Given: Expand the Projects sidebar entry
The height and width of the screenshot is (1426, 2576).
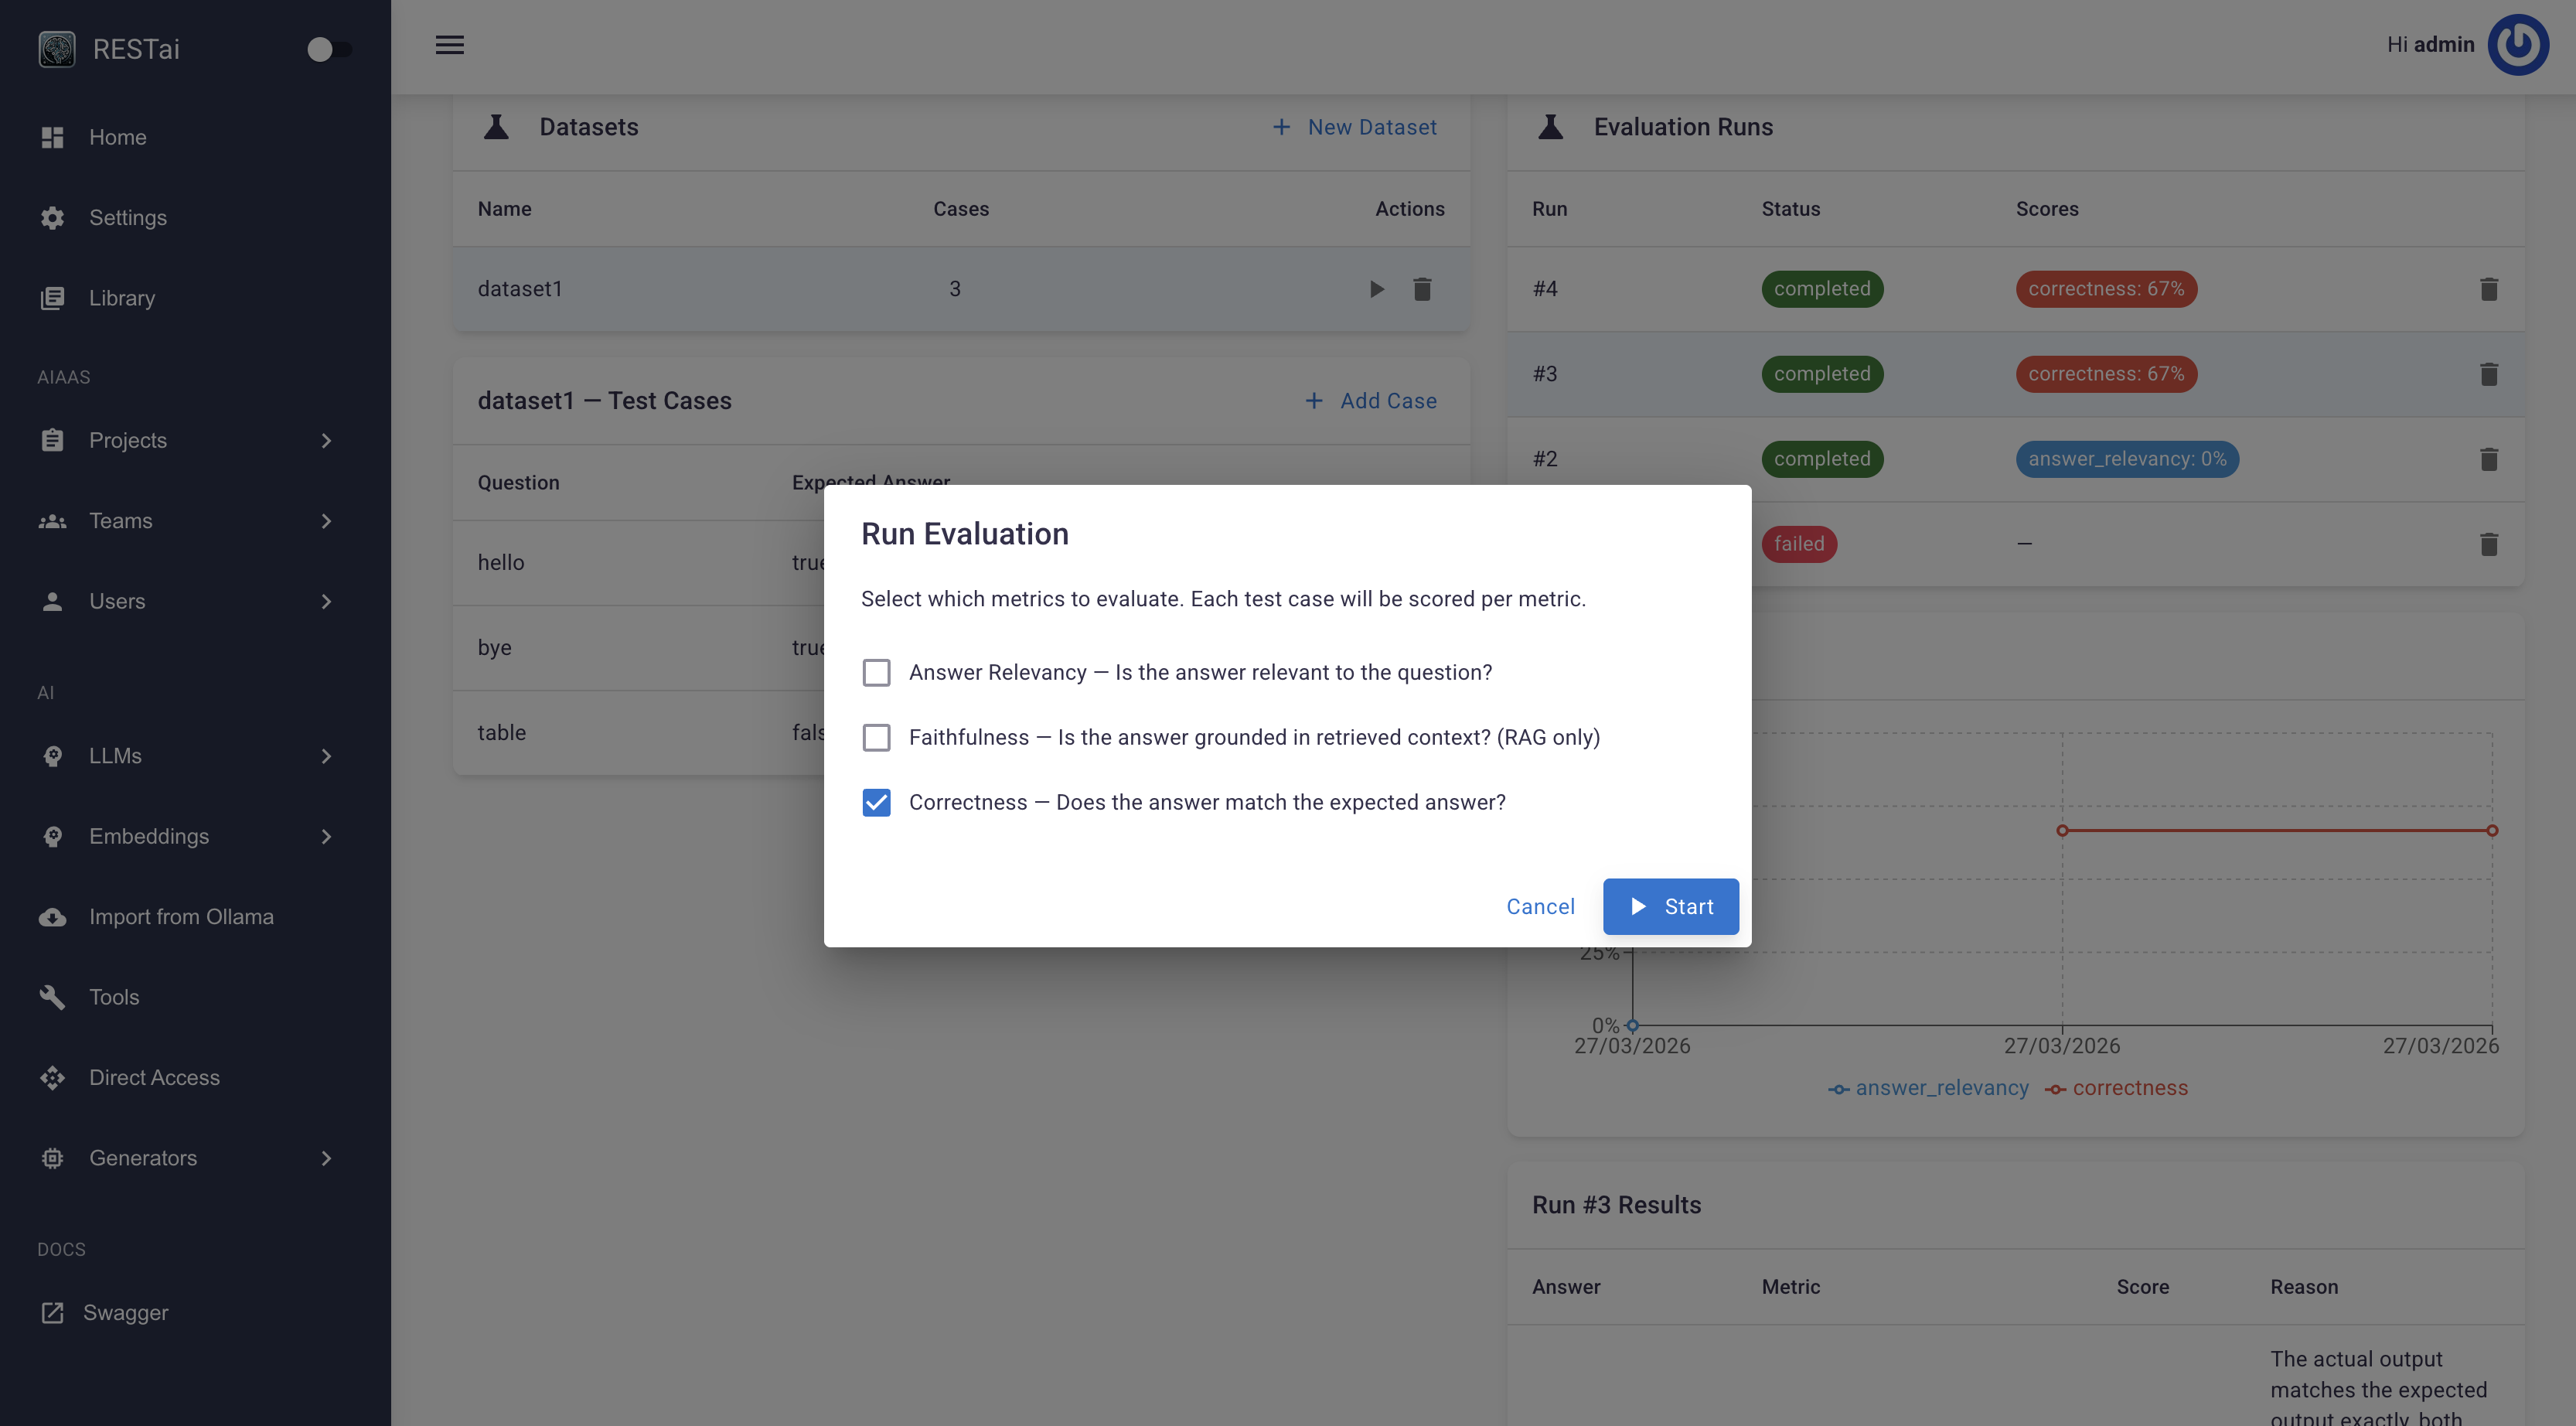Looking at the screenshot, I should (128, 440).
